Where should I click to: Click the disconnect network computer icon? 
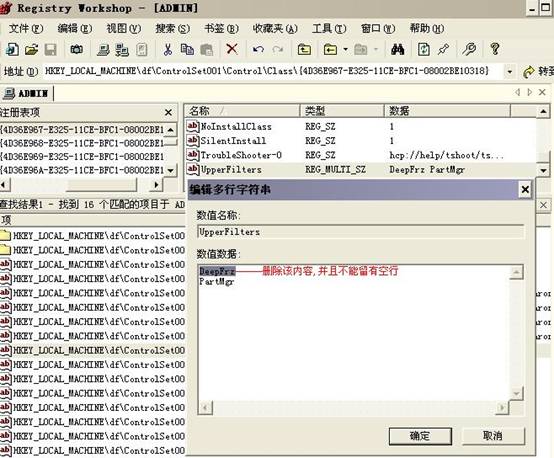[122, 50]
